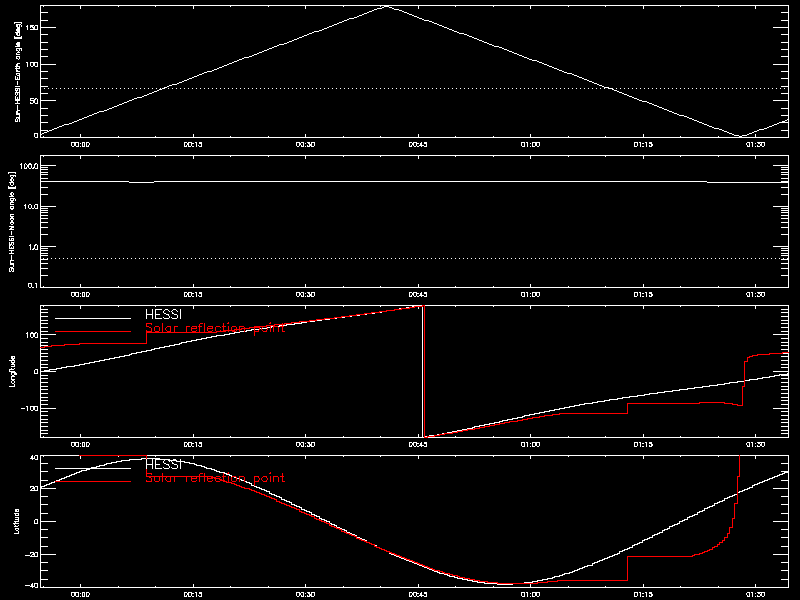Click the peak of the Sun-HESSI-Earth angle curve
The image size is (800, 600).
tap(386, 7)
